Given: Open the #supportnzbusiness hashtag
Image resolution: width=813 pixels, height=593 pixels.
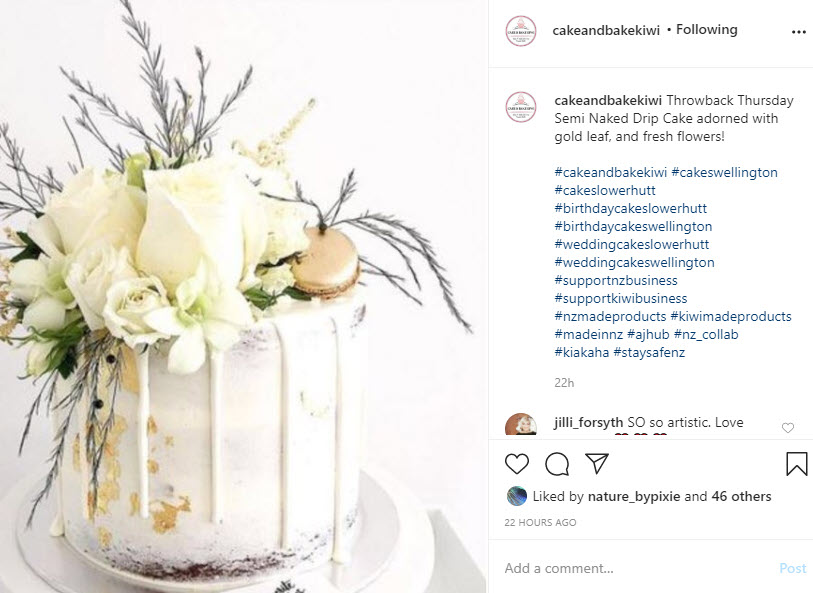Looking at the screenshot, I should click(x=616, y=280).
